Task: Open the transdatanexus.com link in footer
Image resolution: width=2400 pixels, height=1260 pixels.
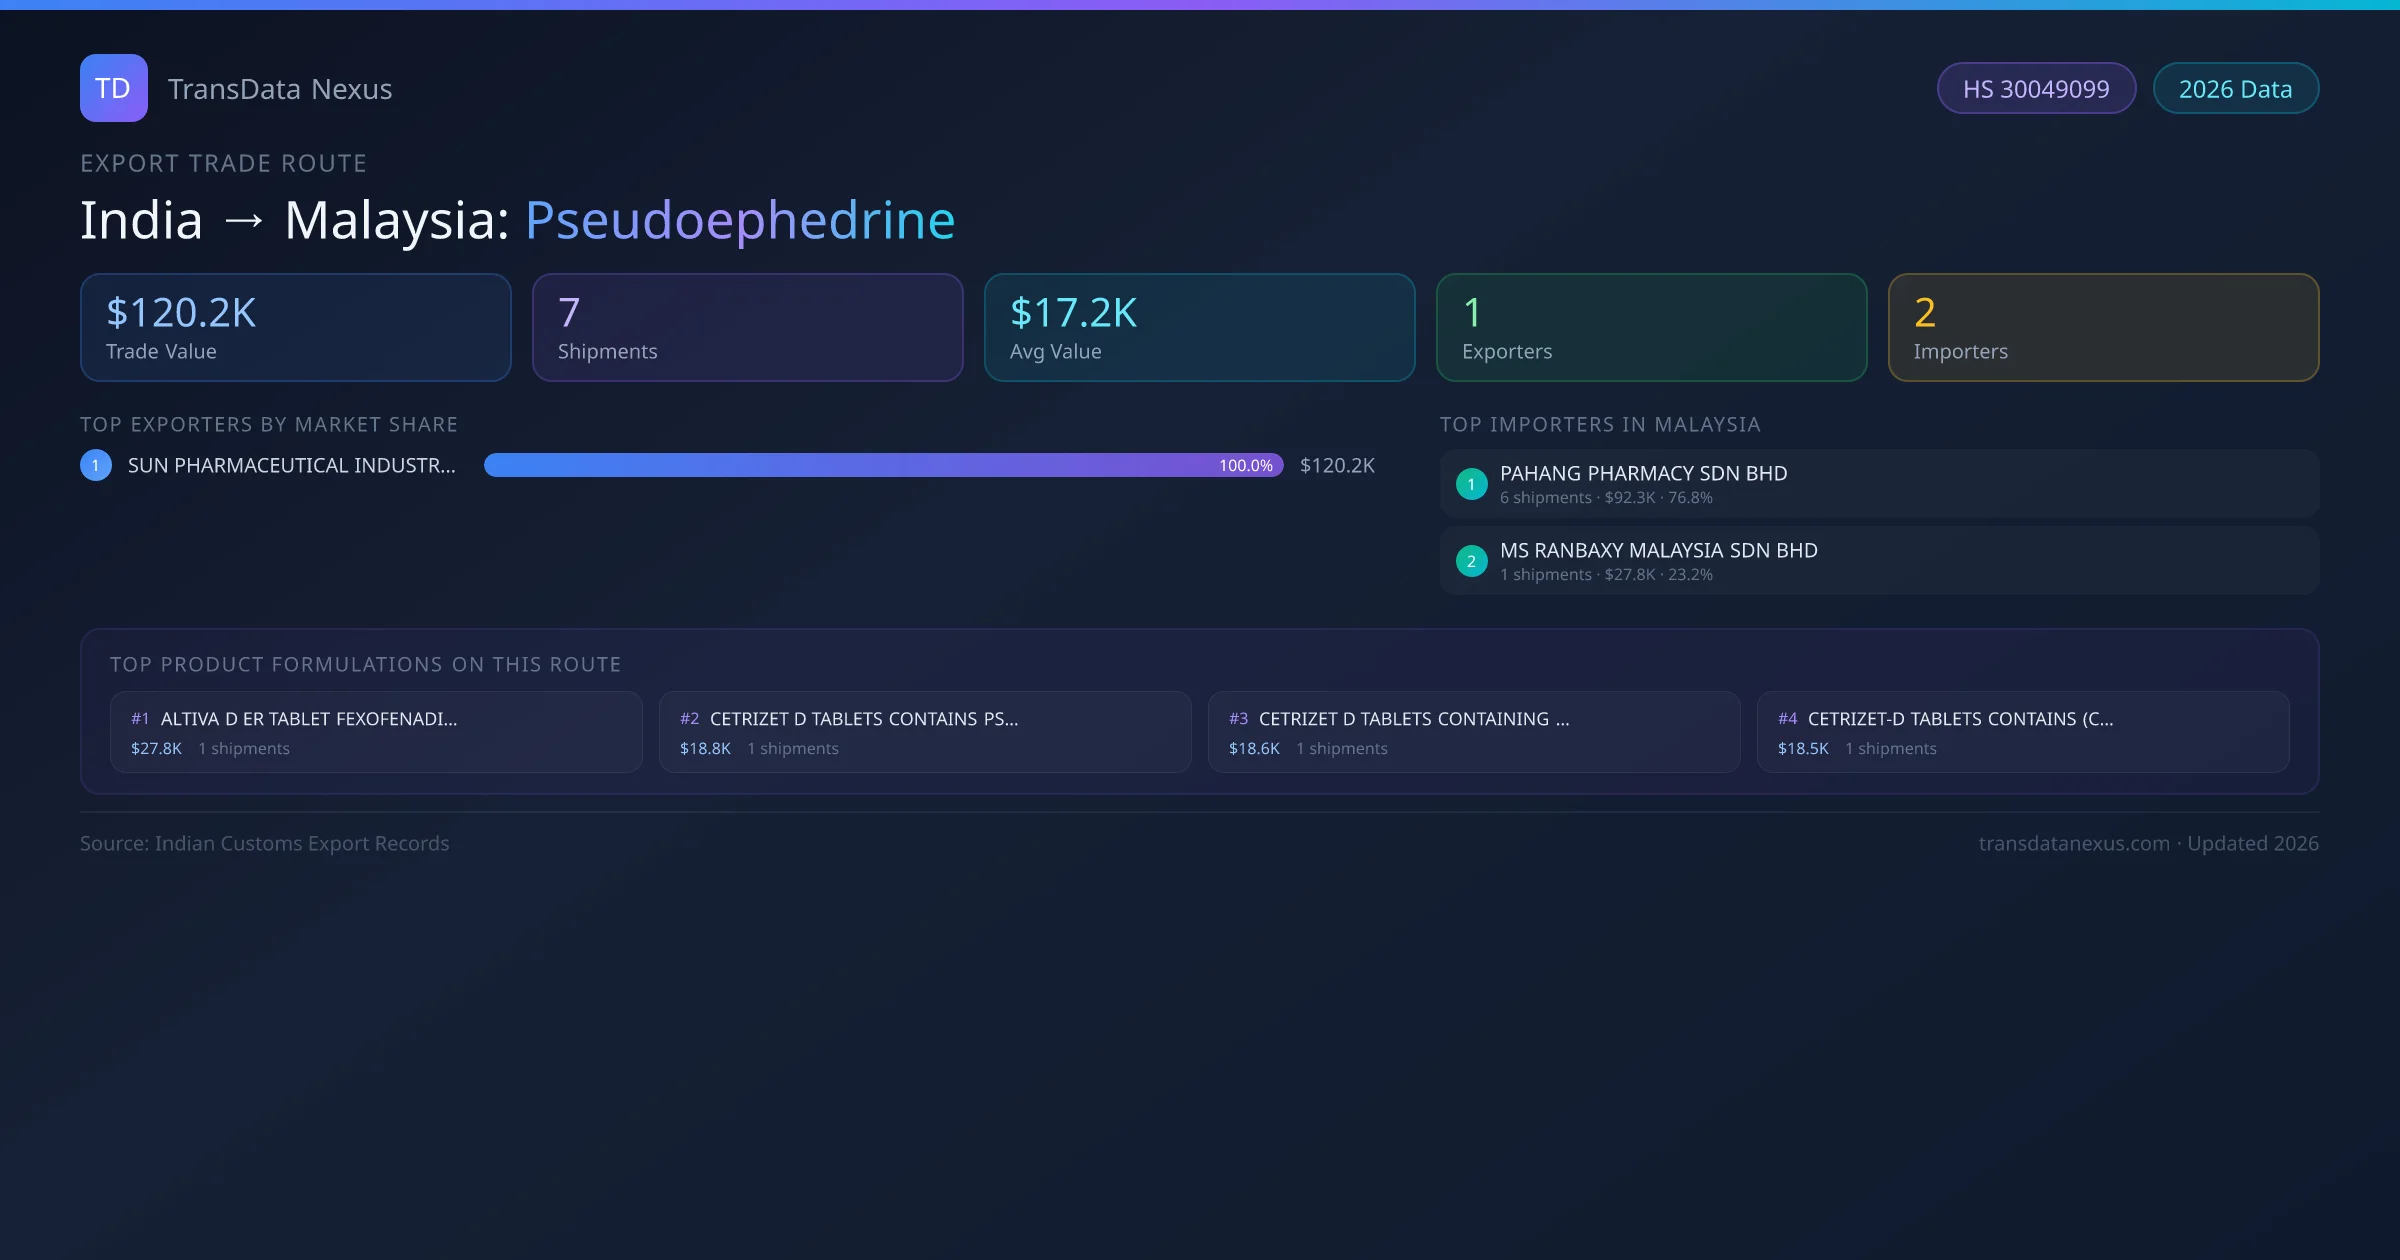Action: click(x=2070, y=843)
